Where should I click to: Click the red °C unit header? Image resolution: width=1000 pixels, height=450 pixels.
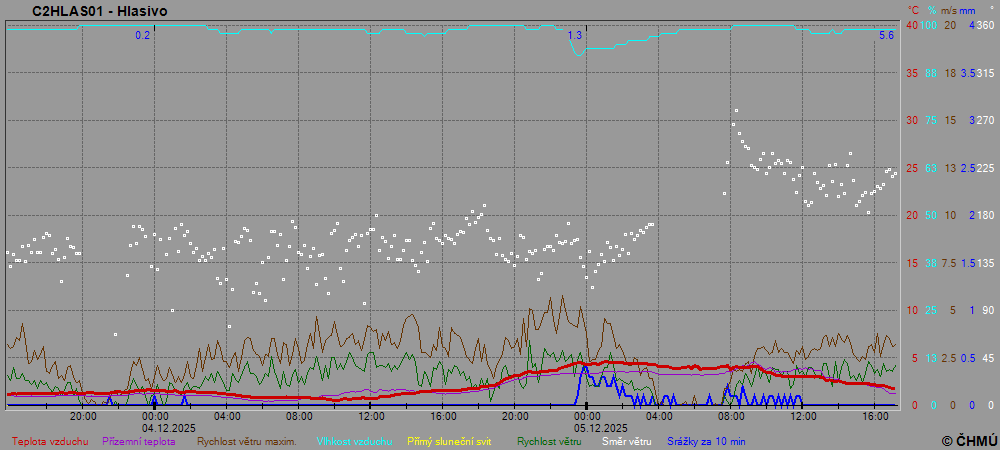[913, 10]
